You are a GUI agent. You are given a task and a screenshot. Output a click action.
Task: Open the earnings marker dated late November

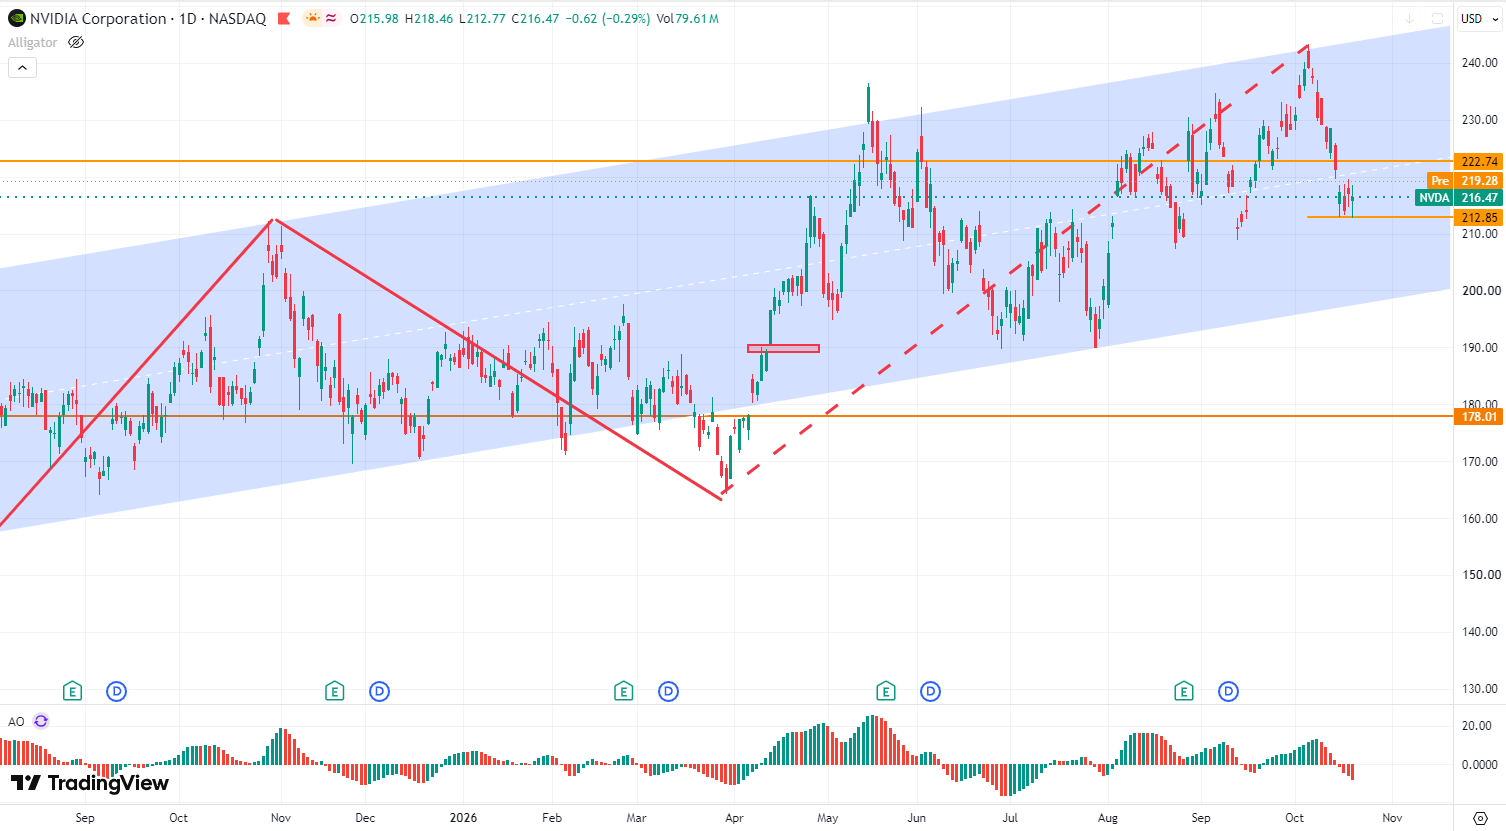(x=335, y=691)
